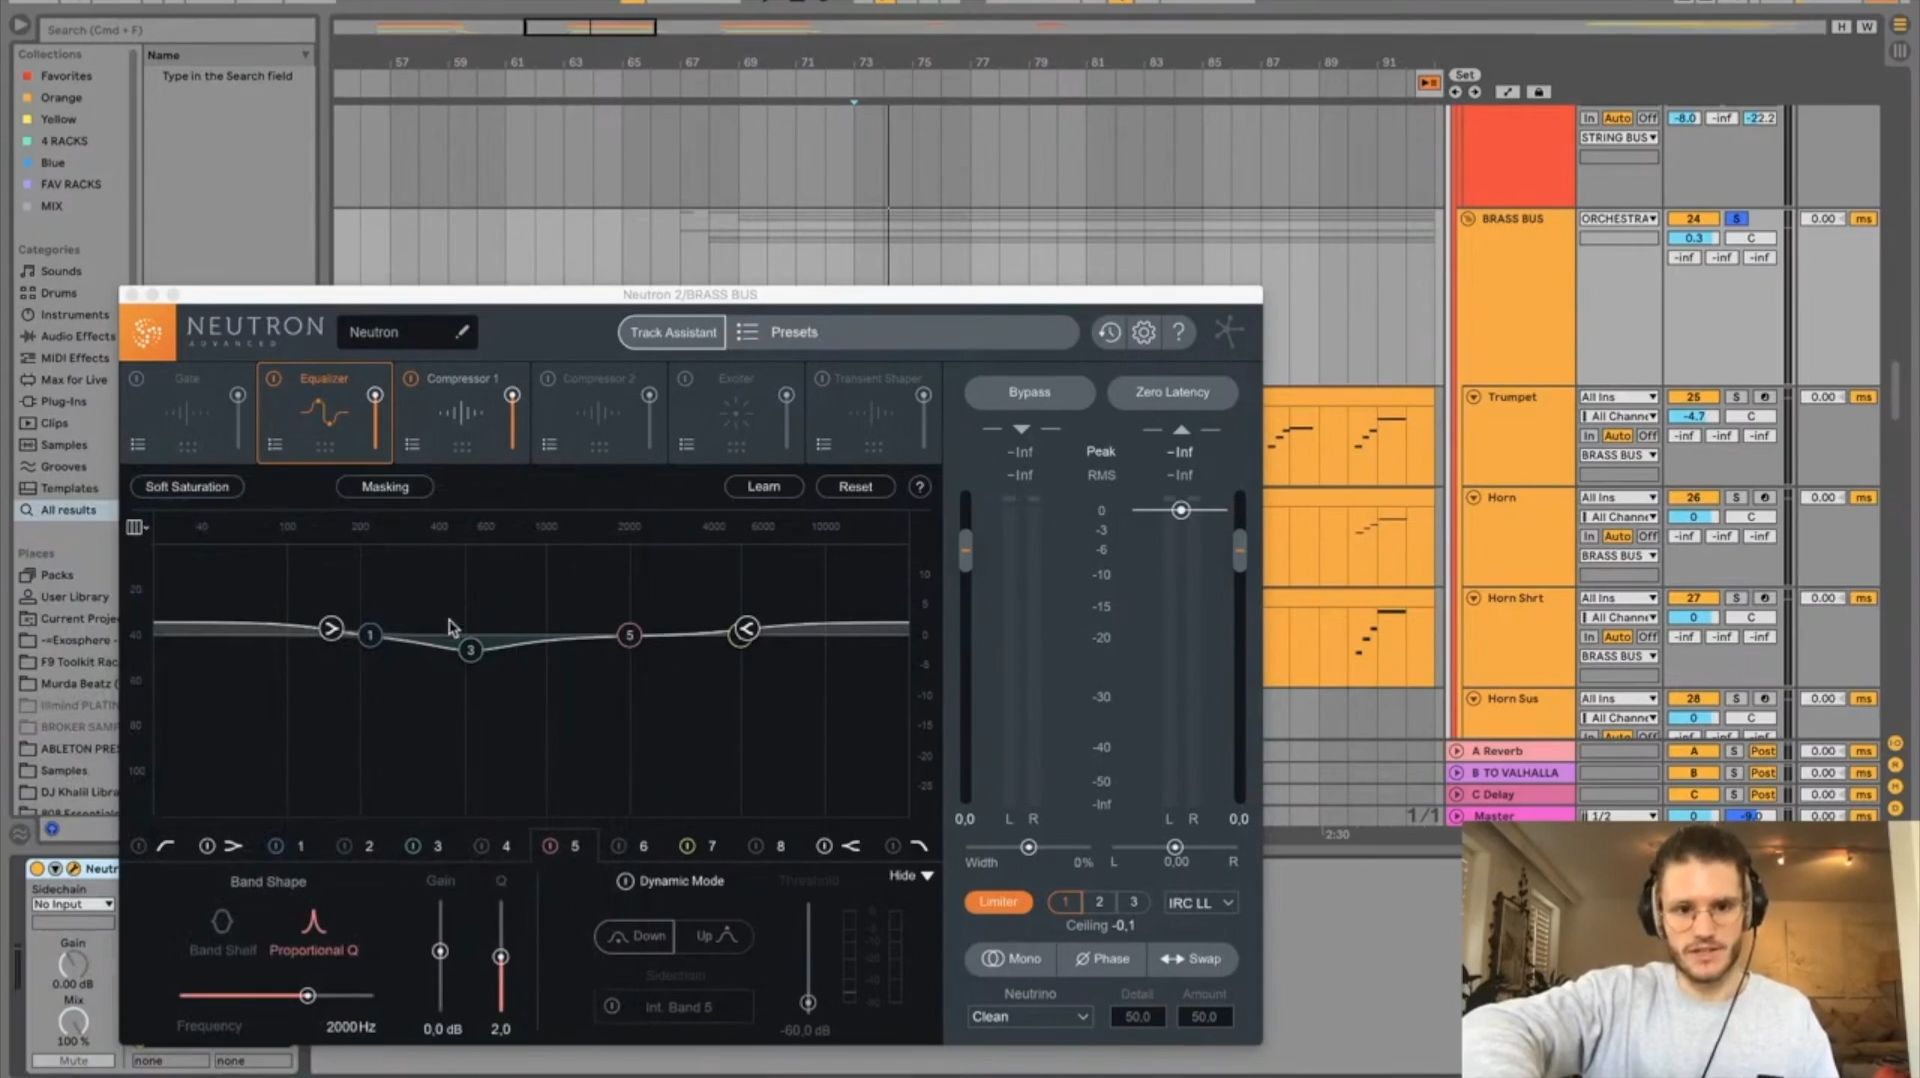Select All results in browser sidebar

click(68, 510)
